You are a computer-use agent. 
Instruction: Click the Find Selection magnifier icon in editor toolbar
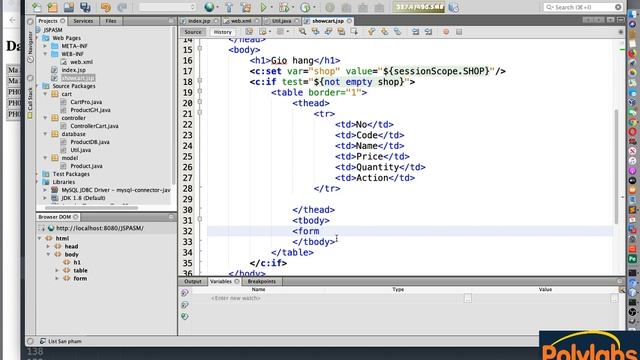point(302,31)
